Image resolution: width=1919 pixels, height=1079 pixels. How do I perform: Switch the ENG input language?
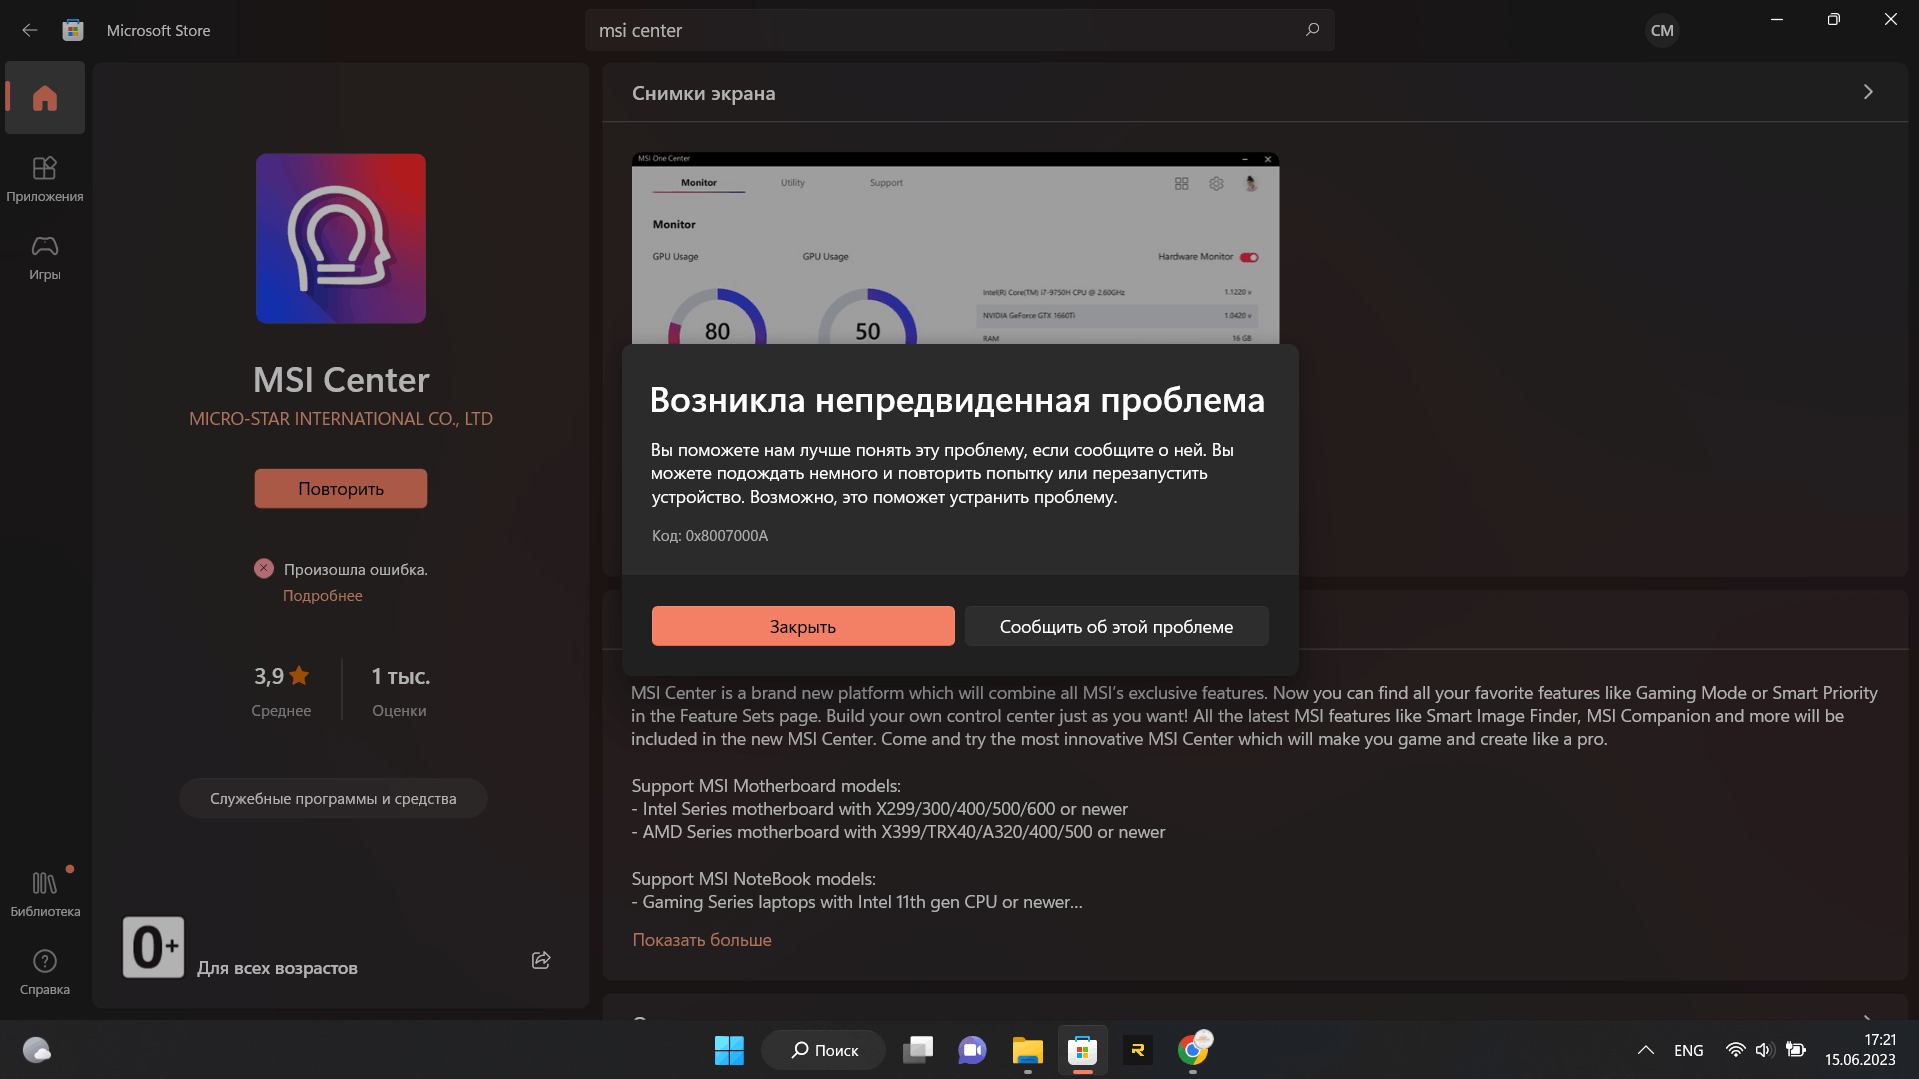point(1688,1050)
